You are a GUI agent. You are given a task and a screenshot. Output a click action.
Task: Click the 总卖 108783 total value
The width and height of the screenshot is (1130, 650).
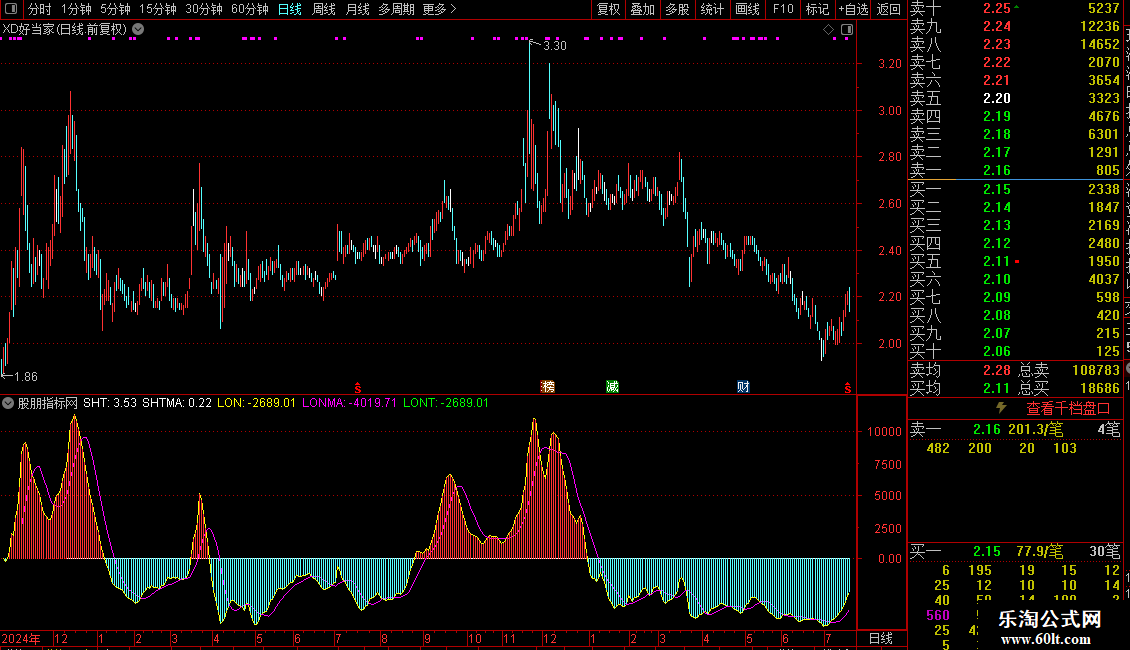pyautogui.click(x=1069, y=370)
